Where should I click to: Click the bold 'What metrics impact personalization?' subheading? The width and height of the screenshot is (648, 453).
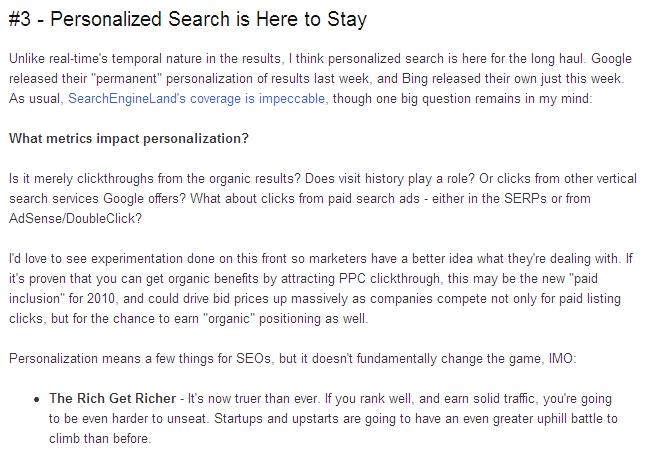pyautogui.click(x=129, y=138)
